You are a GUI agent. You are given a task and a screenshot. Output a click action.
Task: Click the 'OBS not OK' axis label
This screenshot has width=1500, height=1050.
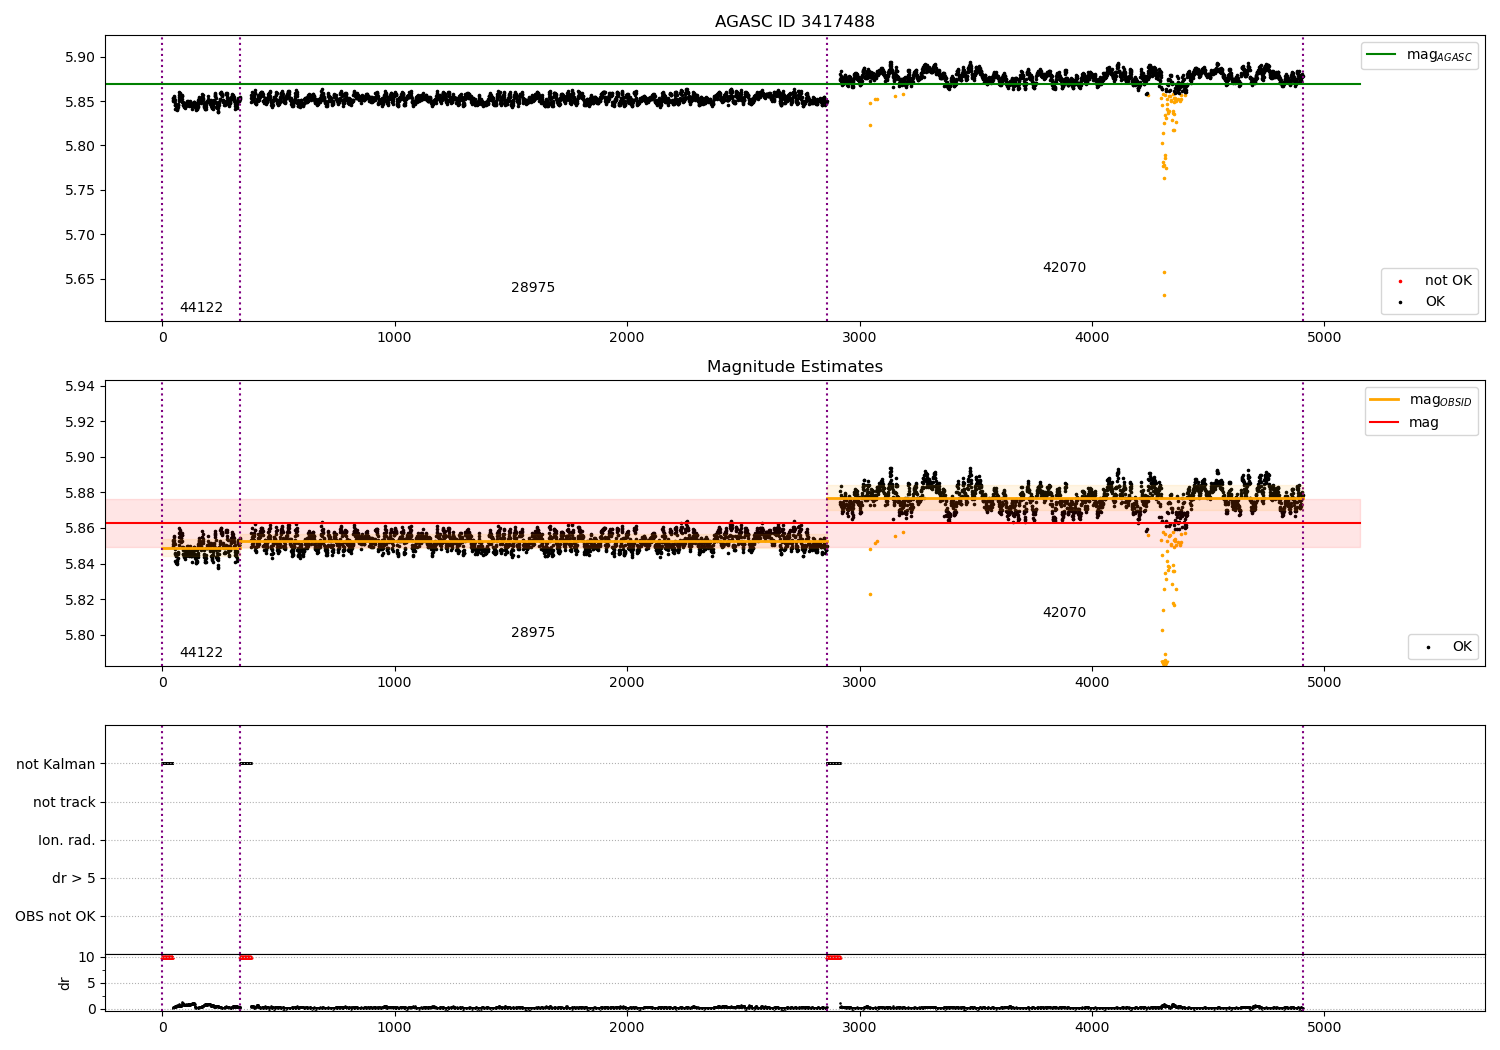pyautogui.click(x=55, y=917)
